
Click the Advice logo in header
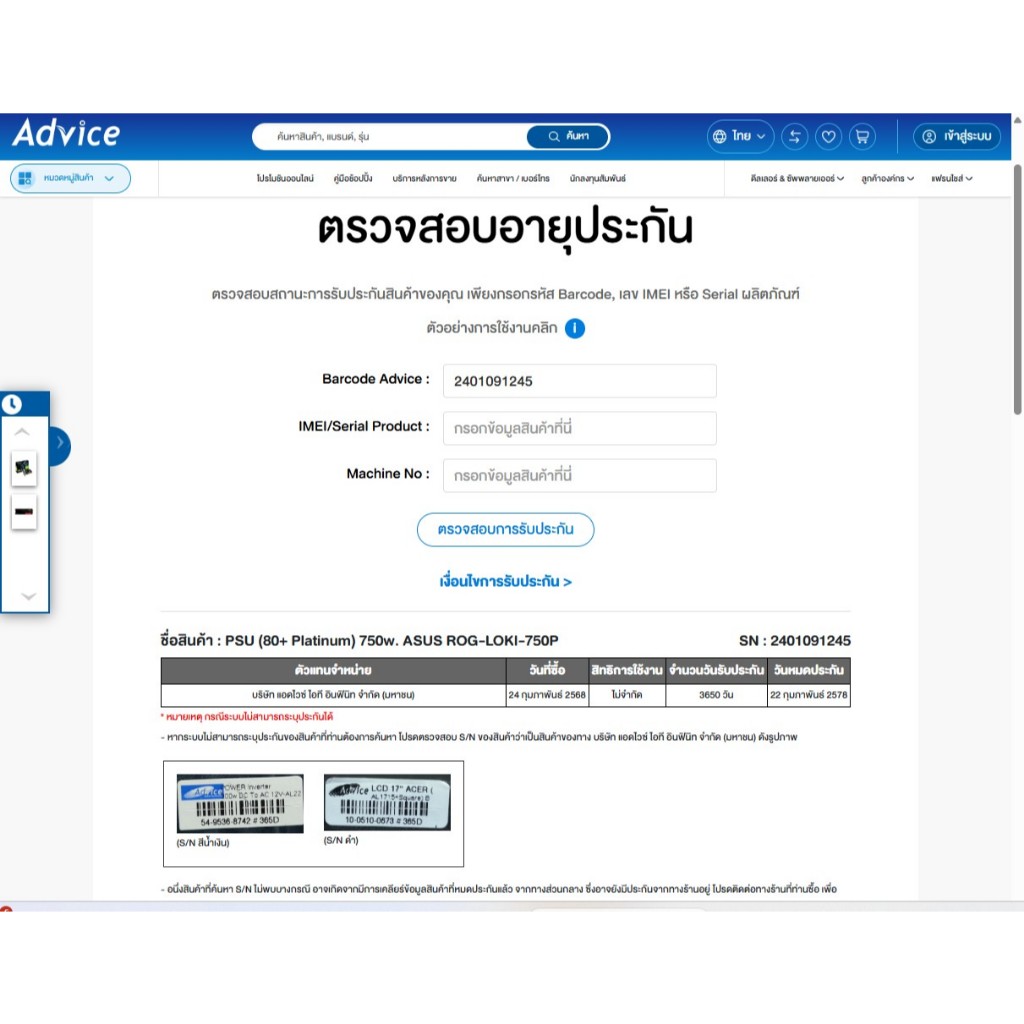[x=66, y=134]
